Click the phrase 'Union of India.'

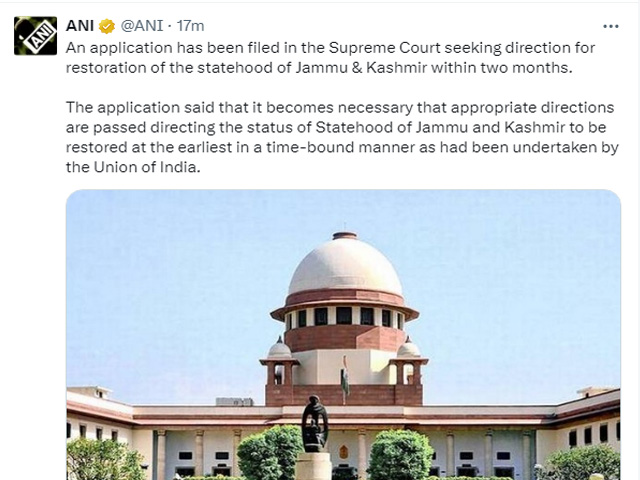[x=147, y=167]
